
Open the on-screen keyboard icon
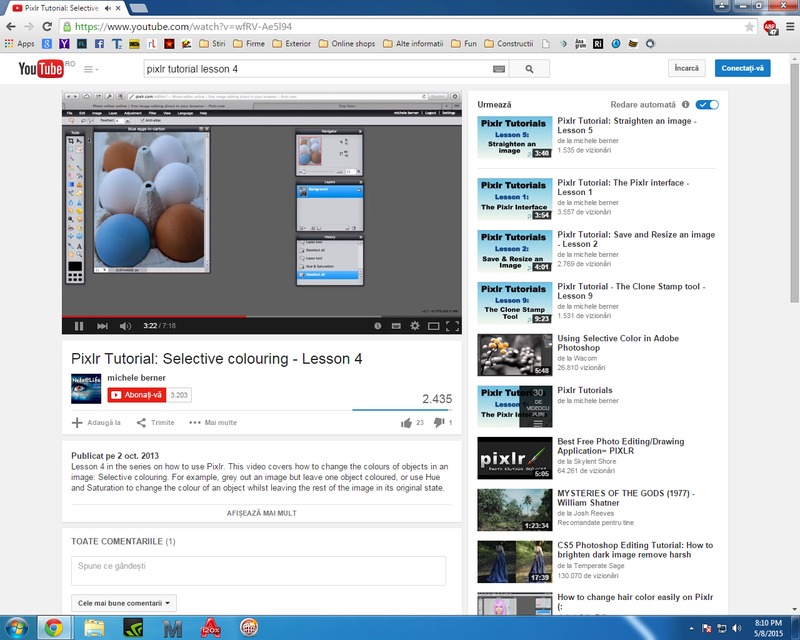499,69
